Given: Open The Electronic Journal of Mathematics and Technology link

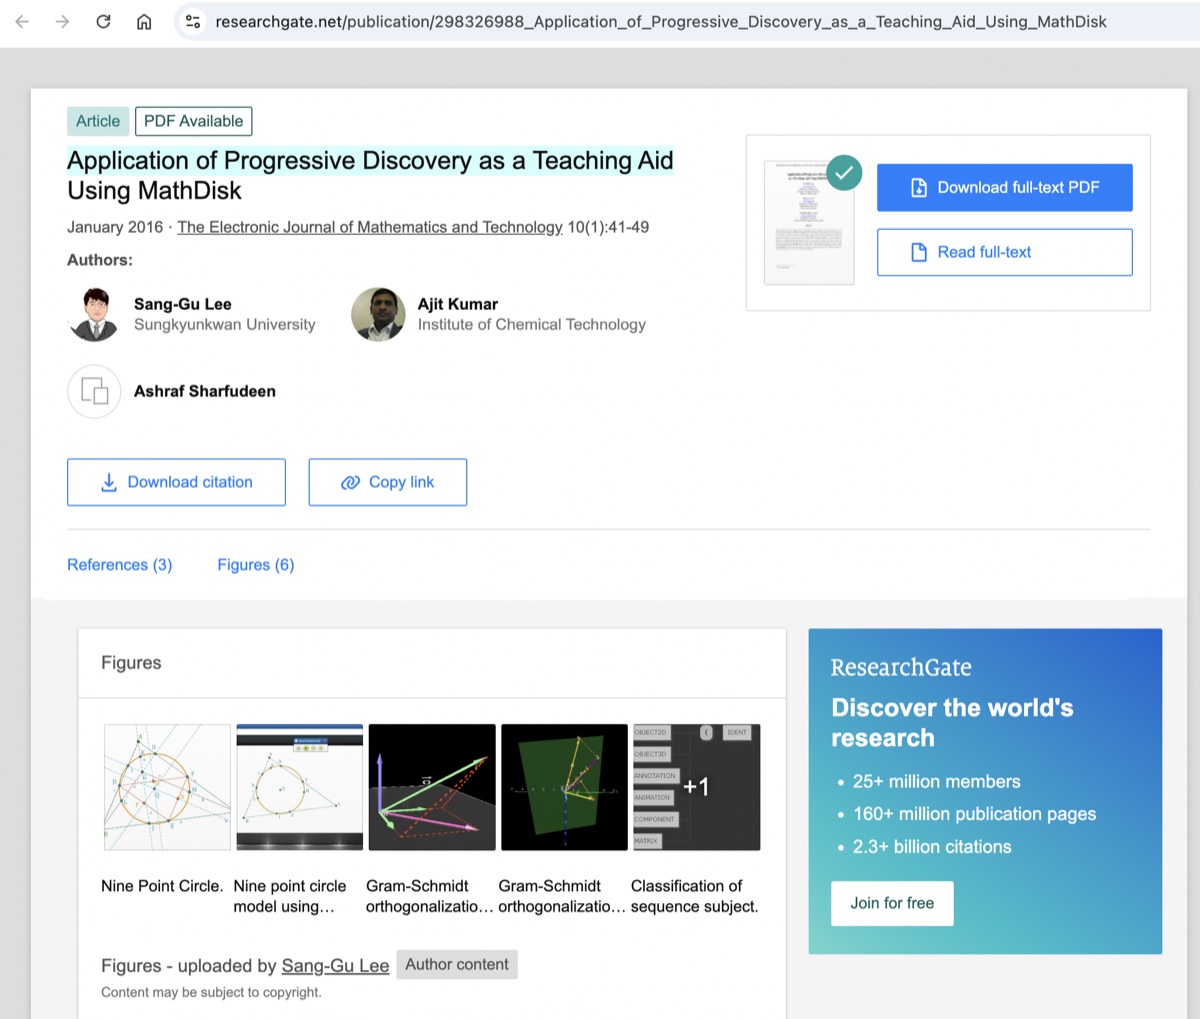Looking at the screenshot, I should (370, 227).
